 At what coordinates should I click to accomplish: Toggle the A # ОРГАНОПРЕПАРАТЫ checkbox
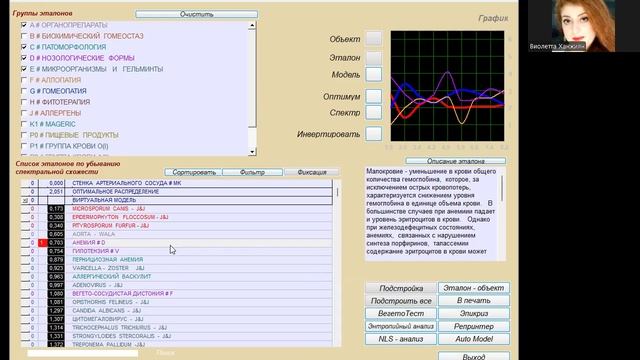(24, 25)
